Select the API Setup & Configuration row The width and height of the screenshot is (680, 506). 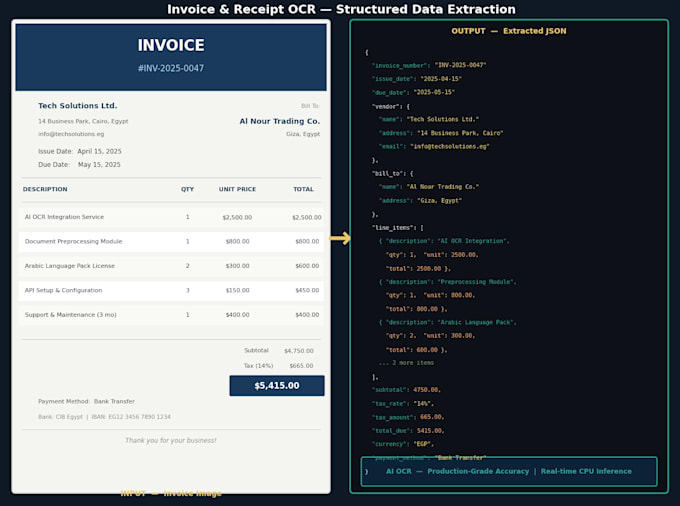[171, 291]
